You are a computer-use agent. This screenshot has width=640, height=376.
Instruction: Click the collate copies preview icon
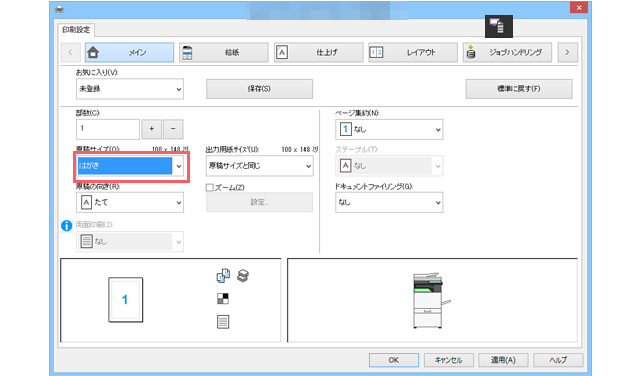(223, 276)
